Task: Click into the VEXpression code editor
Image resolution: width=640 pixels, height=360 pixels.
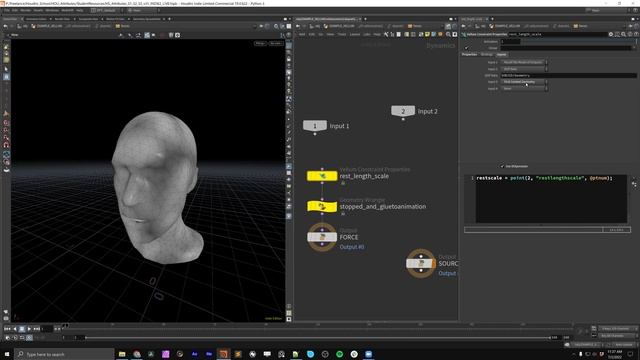Action: [x=551, y=199]
